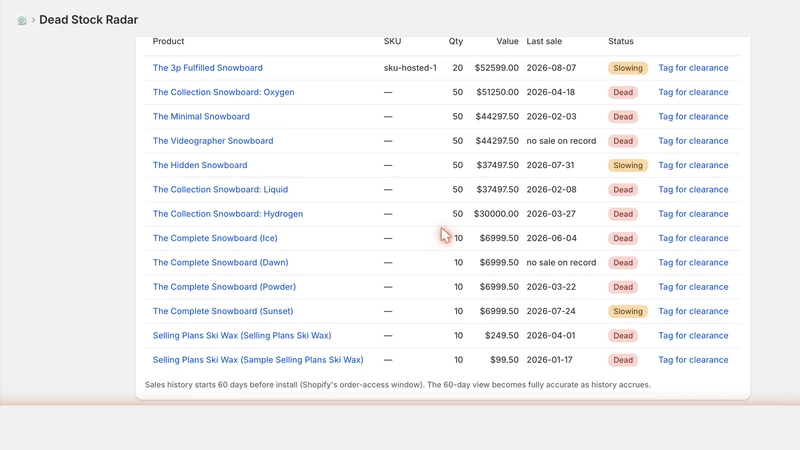Image resolution: width=800 pixels, height=450 pixels.
Task: Tag Complete Snowboard (Sunset) for clearance
Action: pos(693,311)
